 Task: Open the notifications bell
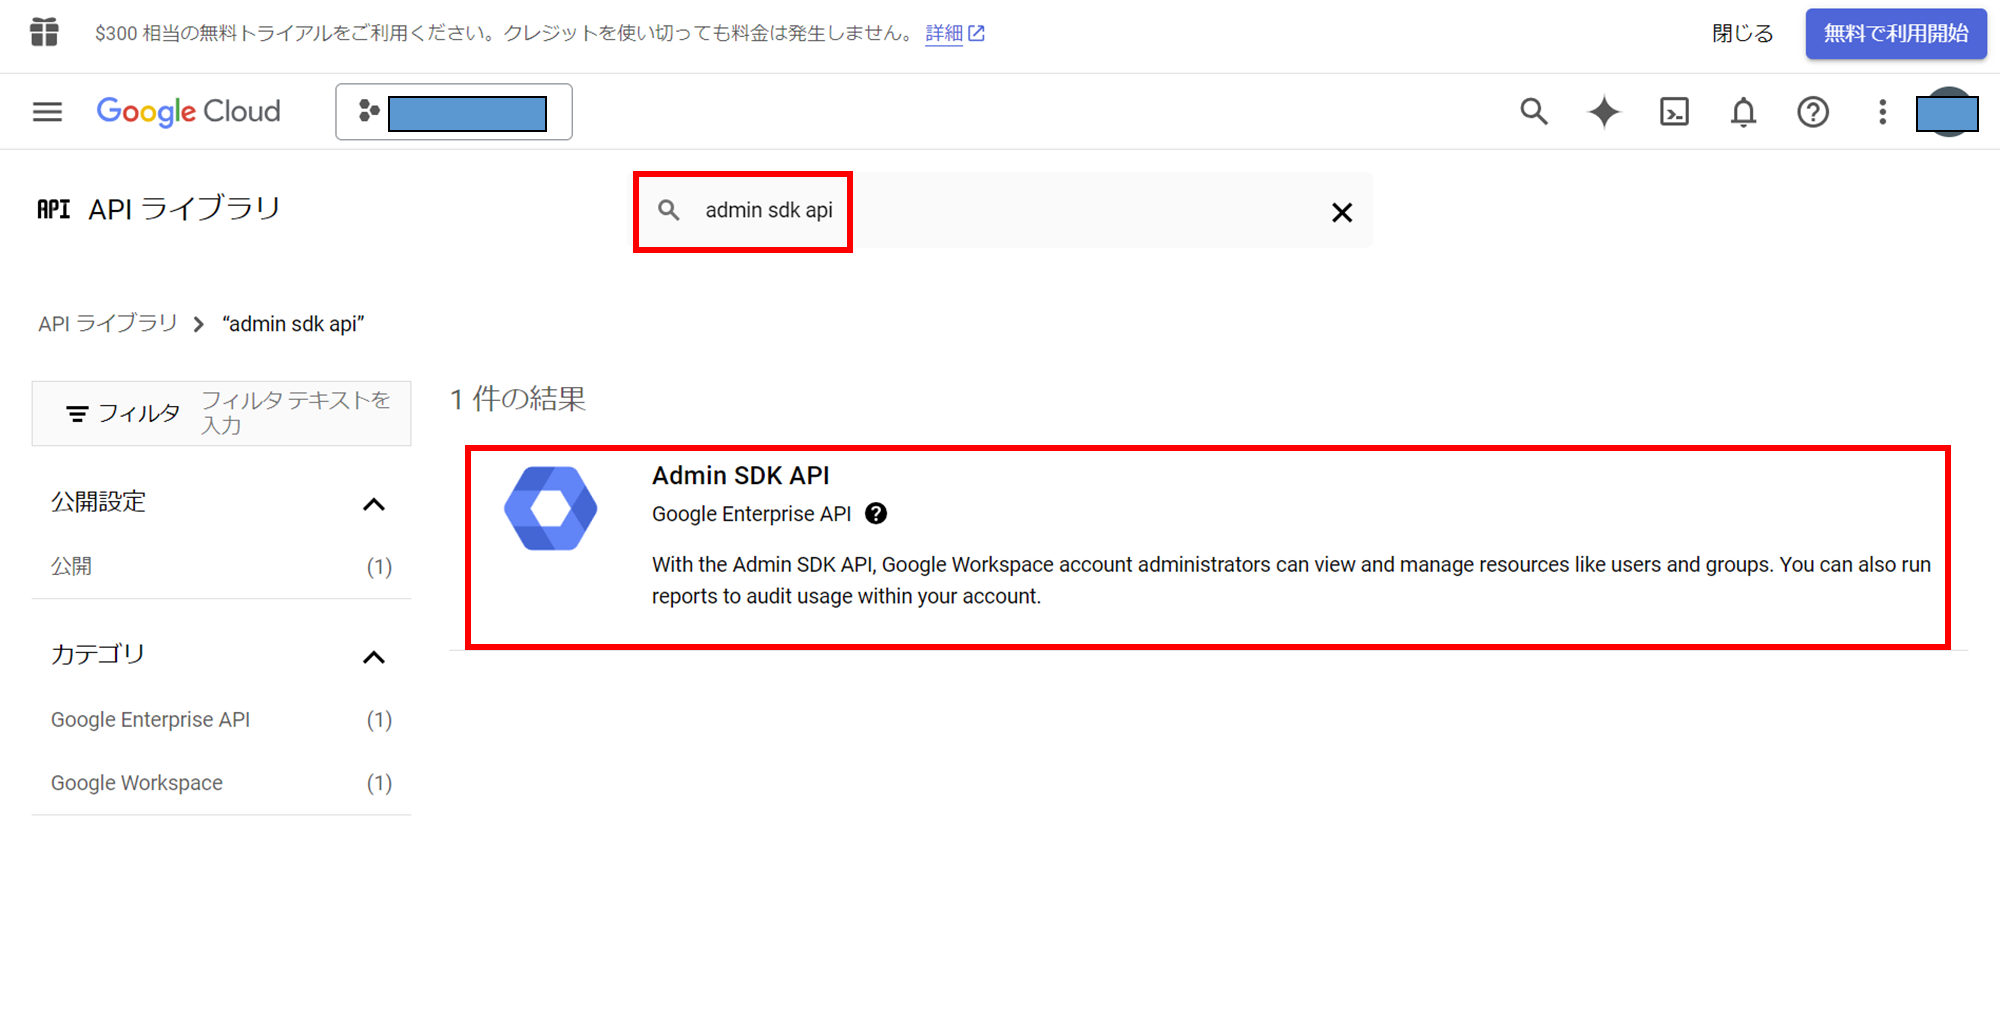pos(1743,111)
